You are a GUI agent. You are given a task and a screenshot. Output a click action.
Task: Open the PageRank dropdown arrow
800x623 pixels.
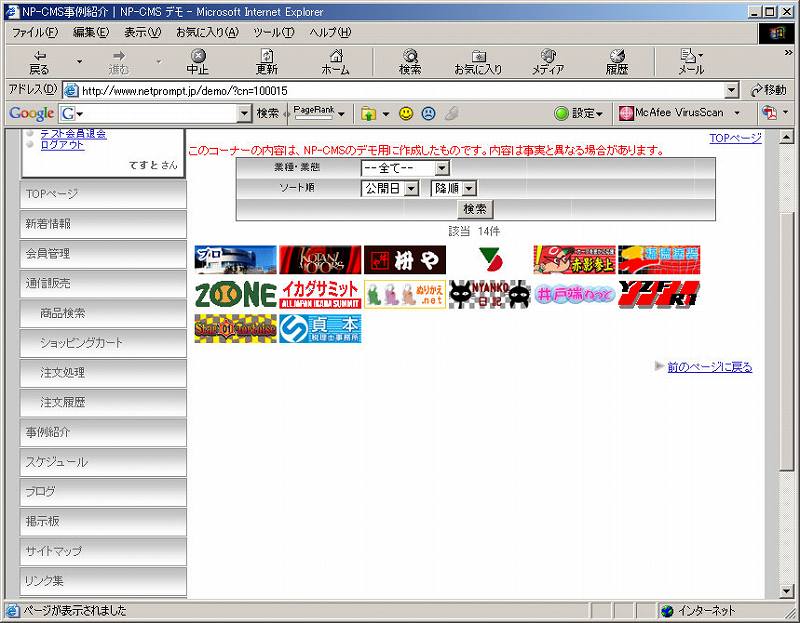(341, 114)
